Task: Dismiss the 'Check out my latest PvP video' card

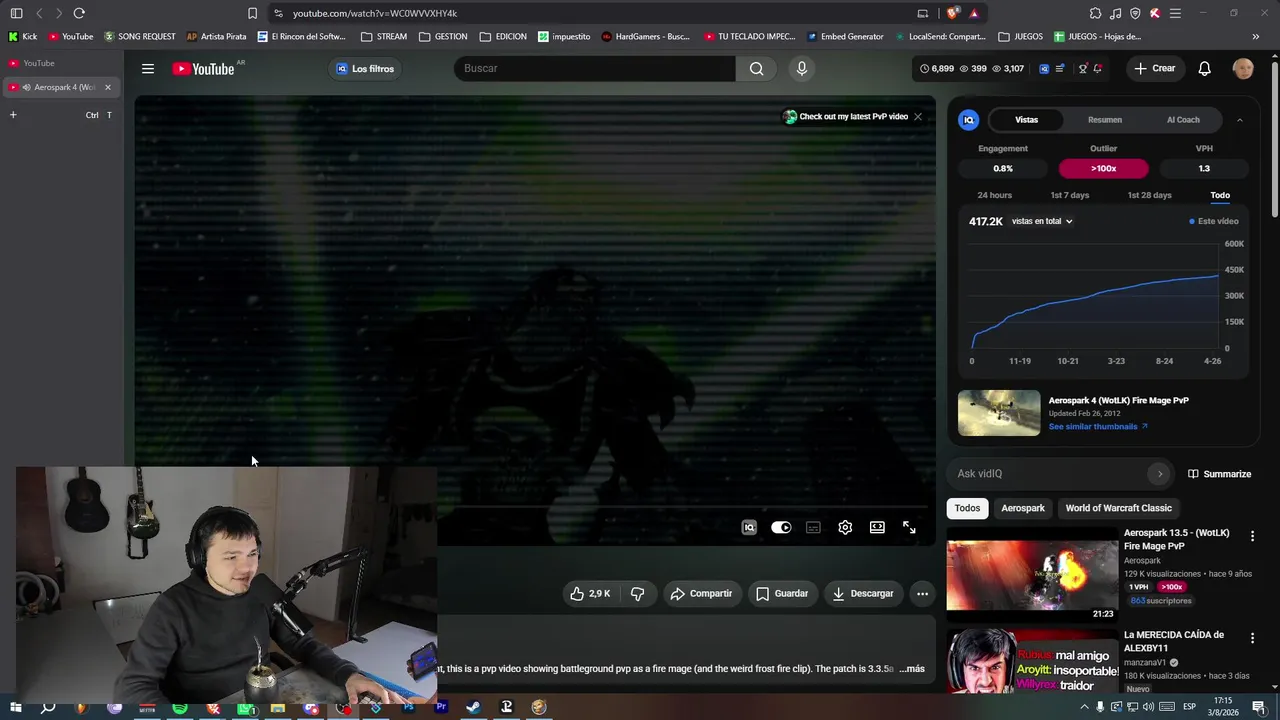Action: point(917,117)
